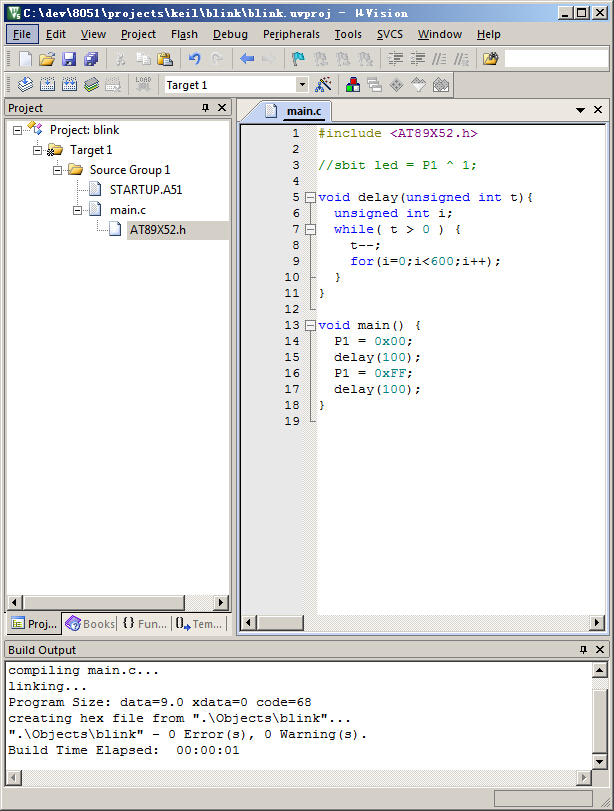Close the main.c editor tab with the X
Viewport: 614px width, 811px height.
pos(598,110)
